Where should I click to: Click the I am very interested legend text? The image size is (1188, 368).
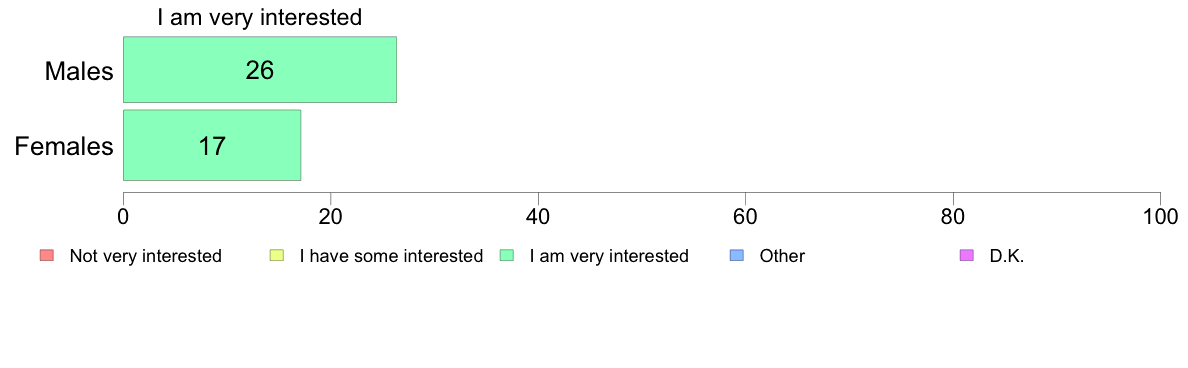[609, 256]
